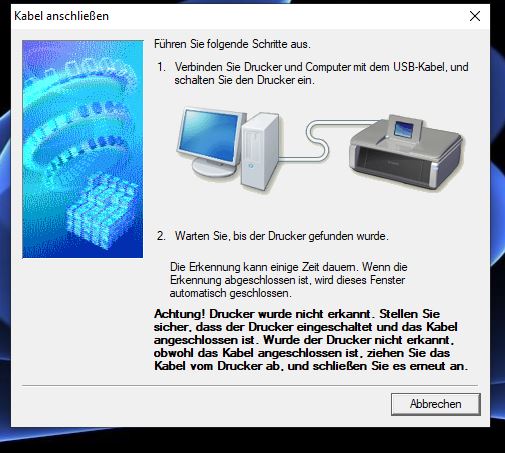Viewport: 505px width, 453px height.
Task: Click the power button on the PC tower
Action: click(251, 165)
